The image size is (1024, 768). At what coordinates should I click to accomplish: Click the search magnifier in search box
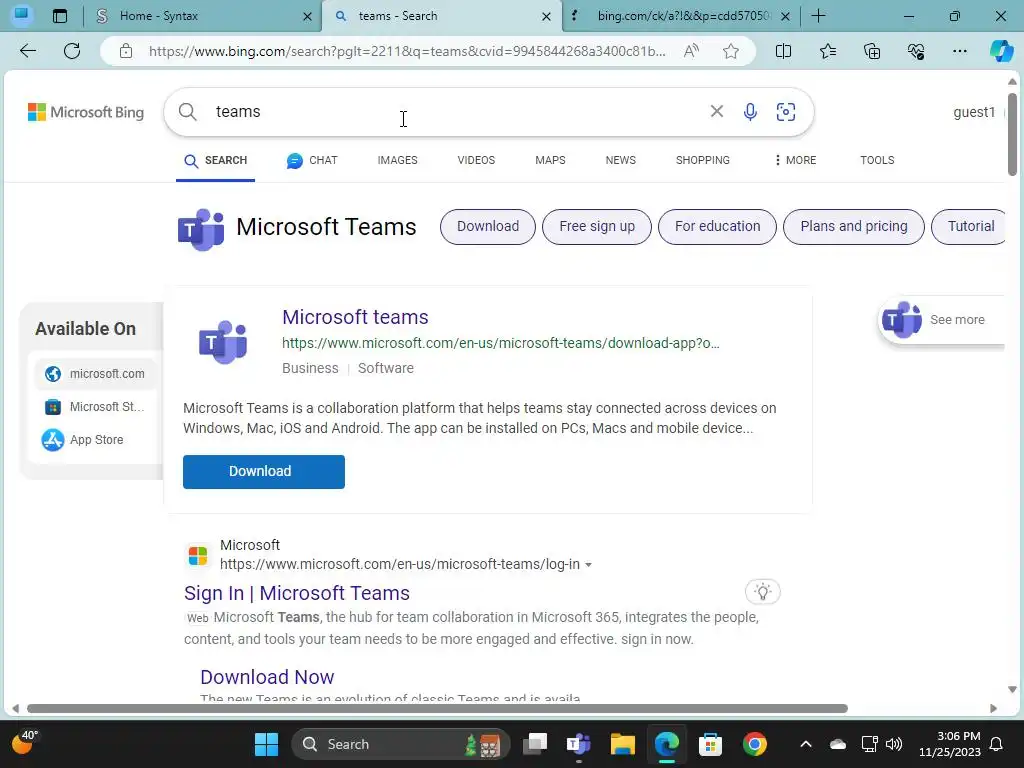pyautogui.click(x=187, y=112)
